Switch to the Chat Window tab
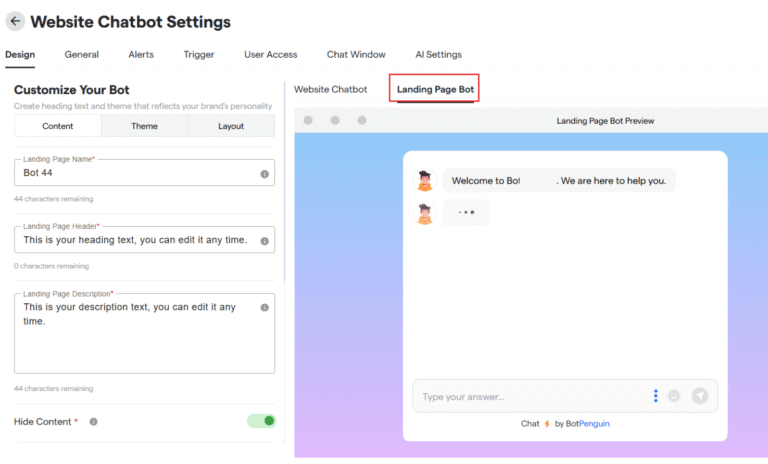Image resolution: width=768 pixels, height=464 pixels. tap(356, 54)
